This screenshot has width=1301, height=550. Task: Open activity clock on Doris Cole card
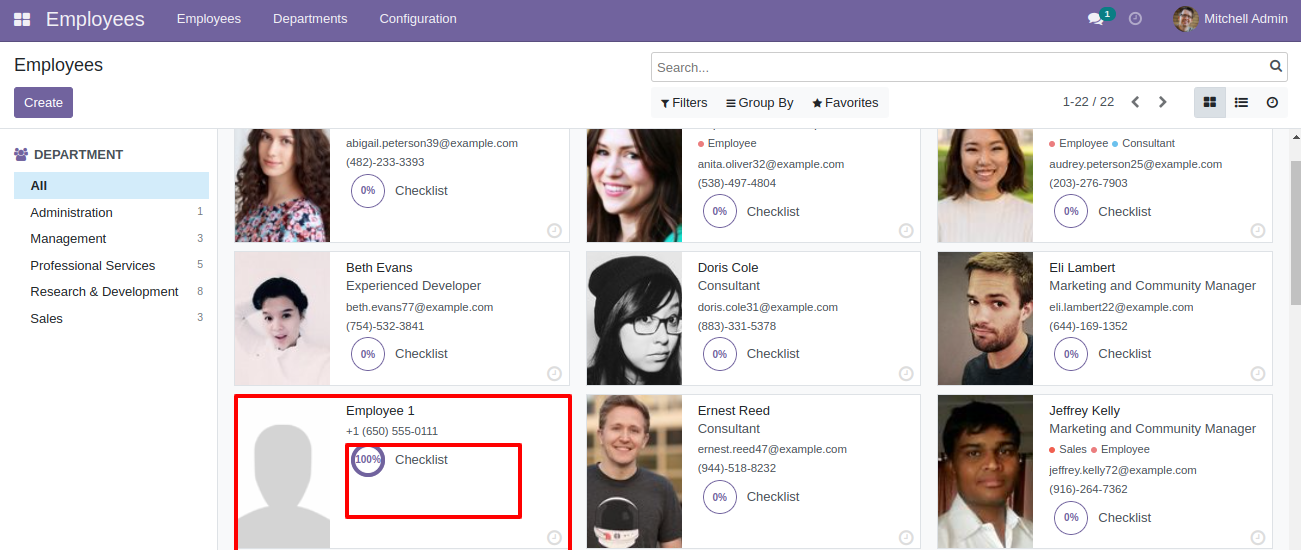906,373
